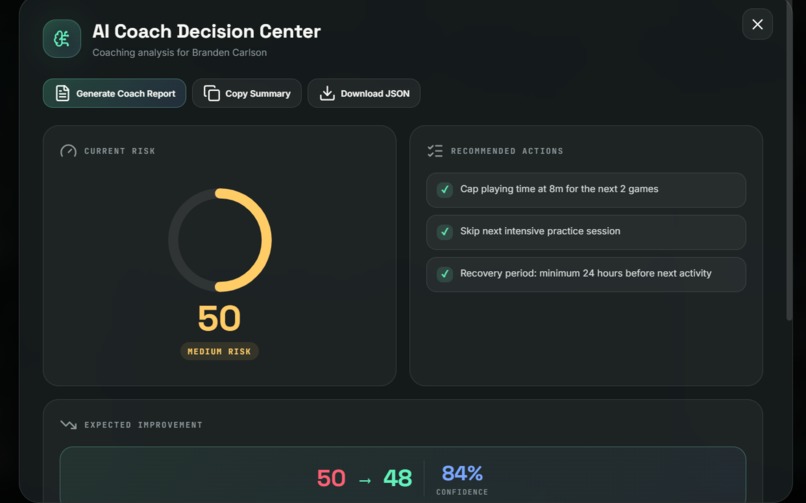Viewport: 806px width, 503px height.
Task: Click the AI Coach brain logo icon
Action: 62,39
